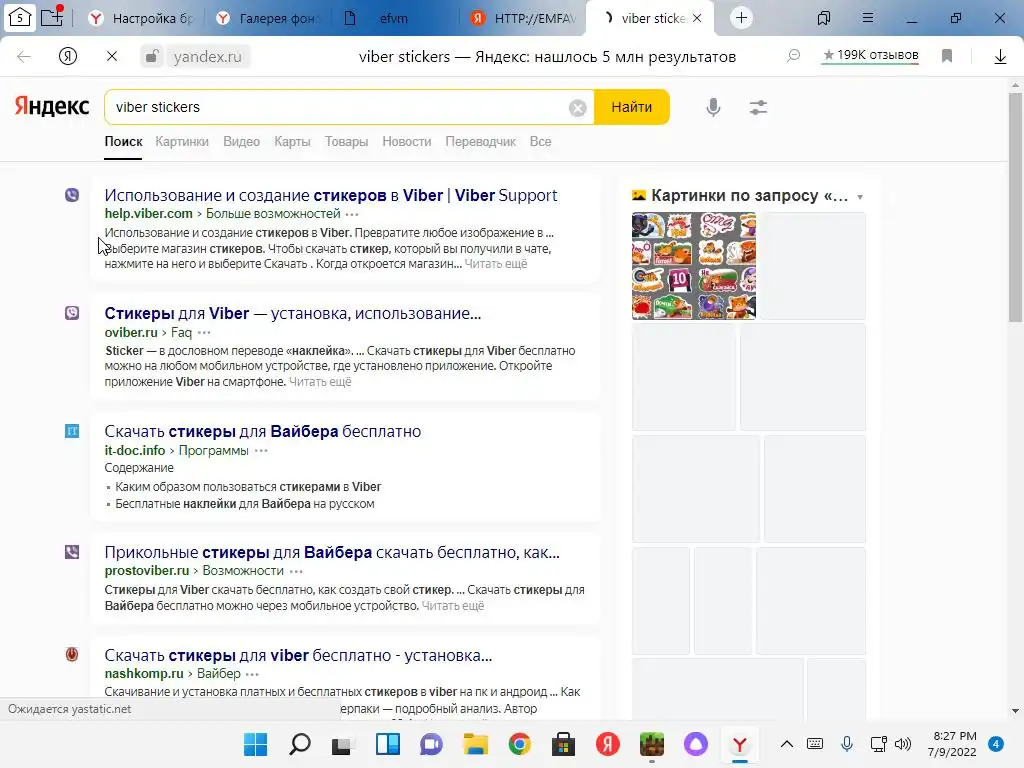Switch to the efvm tab
This screenshot has width=1024, height=768.
(x=394, y=18)
